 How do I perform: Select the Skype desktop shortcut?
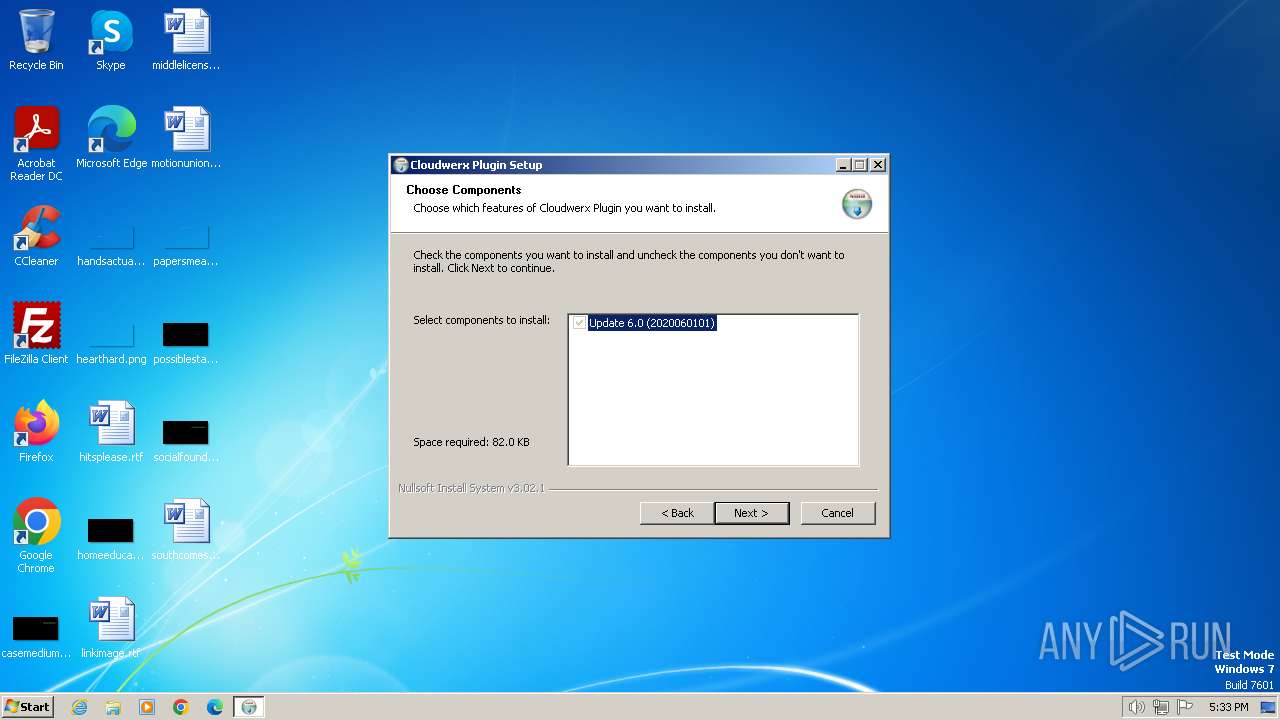(x=111, y=40)
